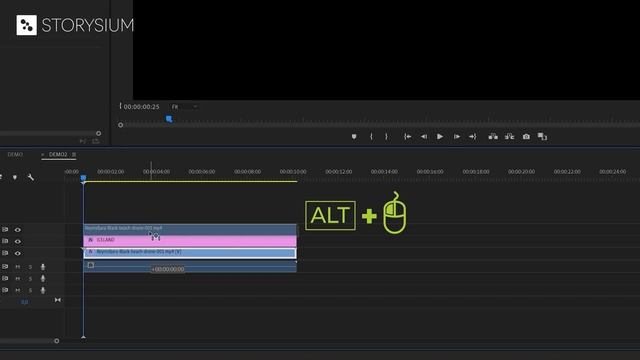Mute the first audio track
This screenshot has width=640, height=360.
[18, 267]
